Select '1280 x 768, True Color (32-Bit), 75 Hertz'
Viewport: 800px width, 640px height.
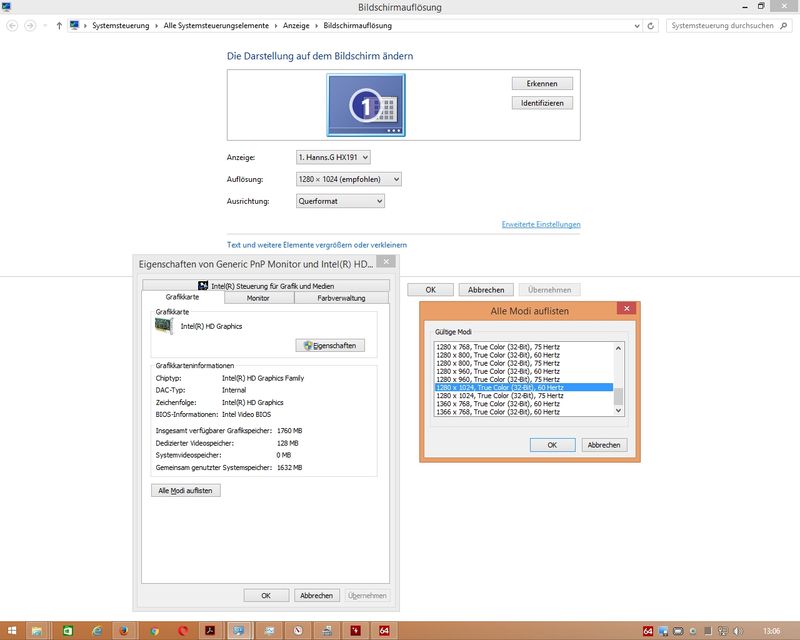(x=524, y=347)
